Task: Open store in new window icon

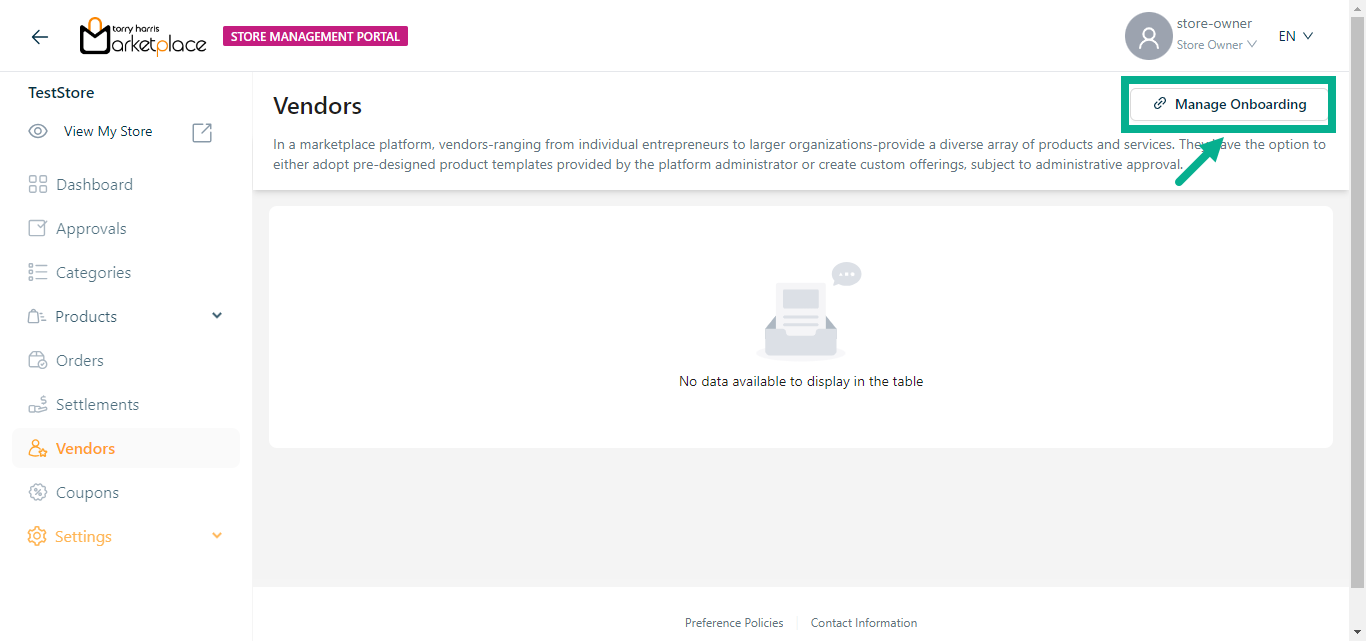Action: (x=202, y=132)
